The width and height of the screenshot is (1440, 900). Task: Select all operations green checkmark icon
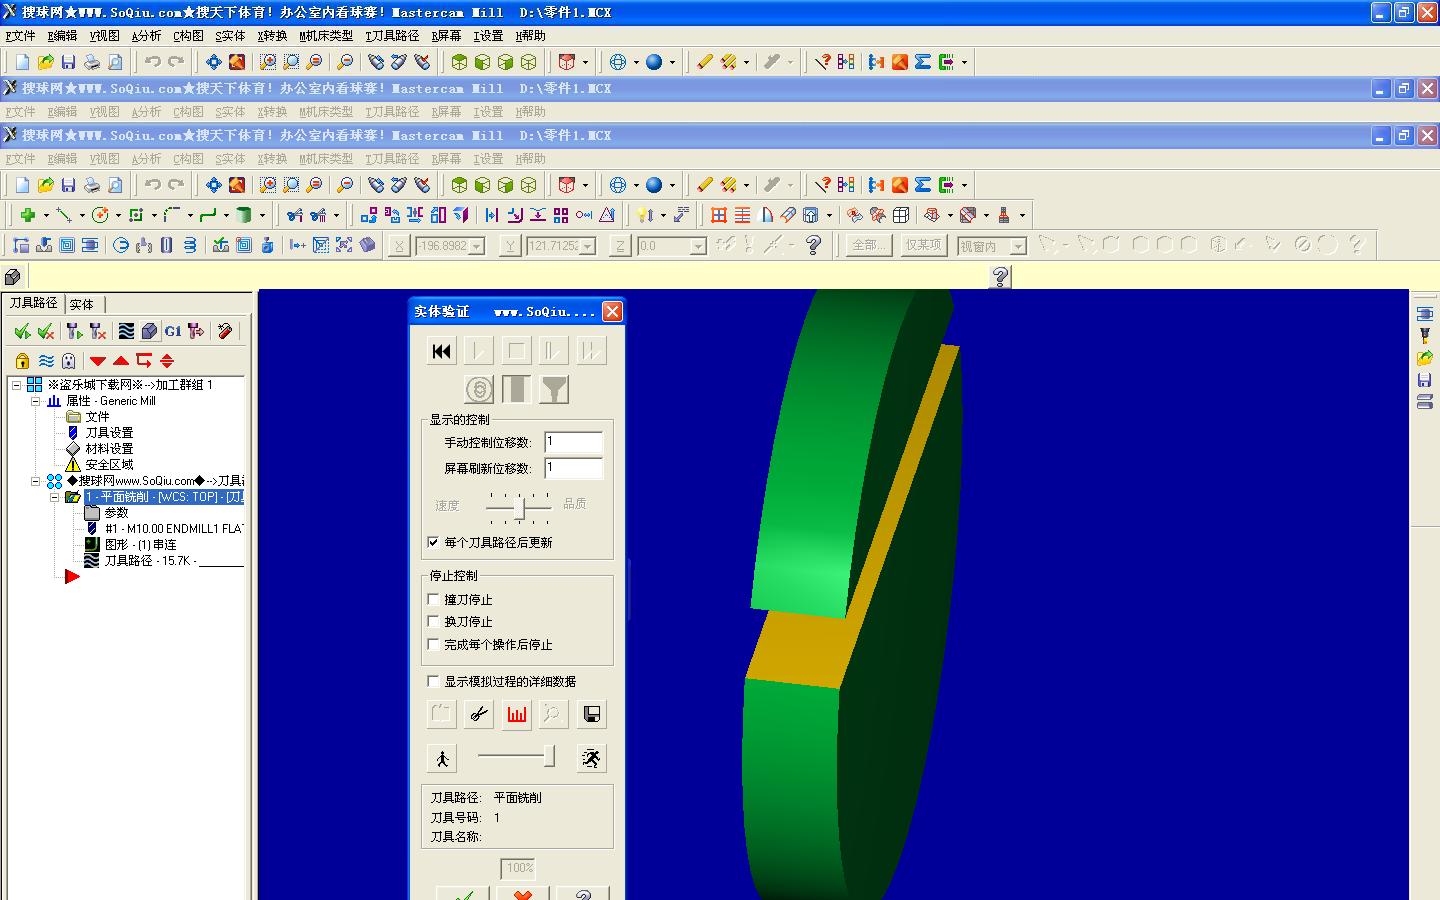[21, 331]
